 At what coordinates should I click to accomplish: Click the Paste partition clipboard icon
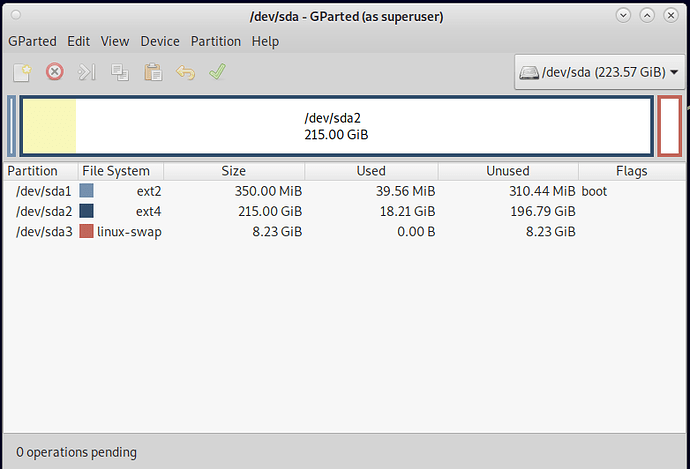click(x=153, y=72)
